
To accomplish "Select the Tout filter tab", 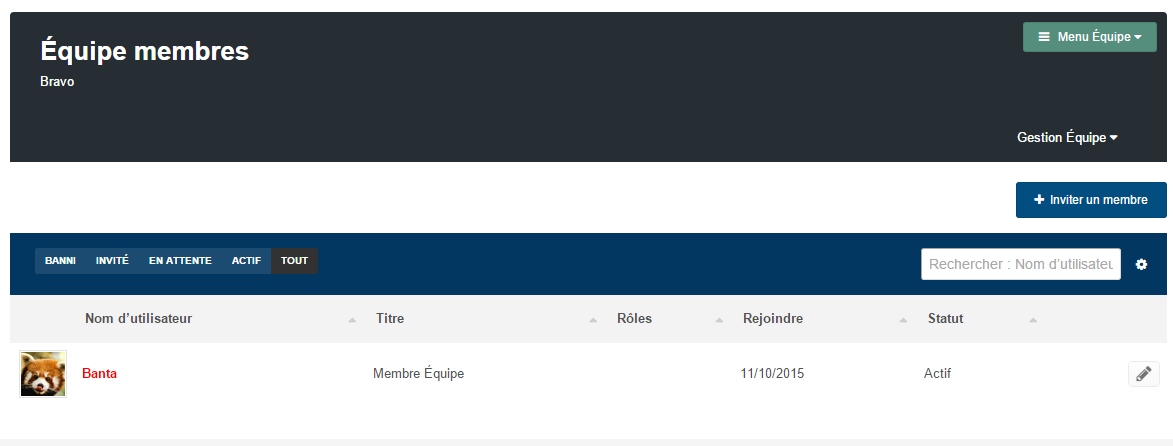I will point(294,261).
